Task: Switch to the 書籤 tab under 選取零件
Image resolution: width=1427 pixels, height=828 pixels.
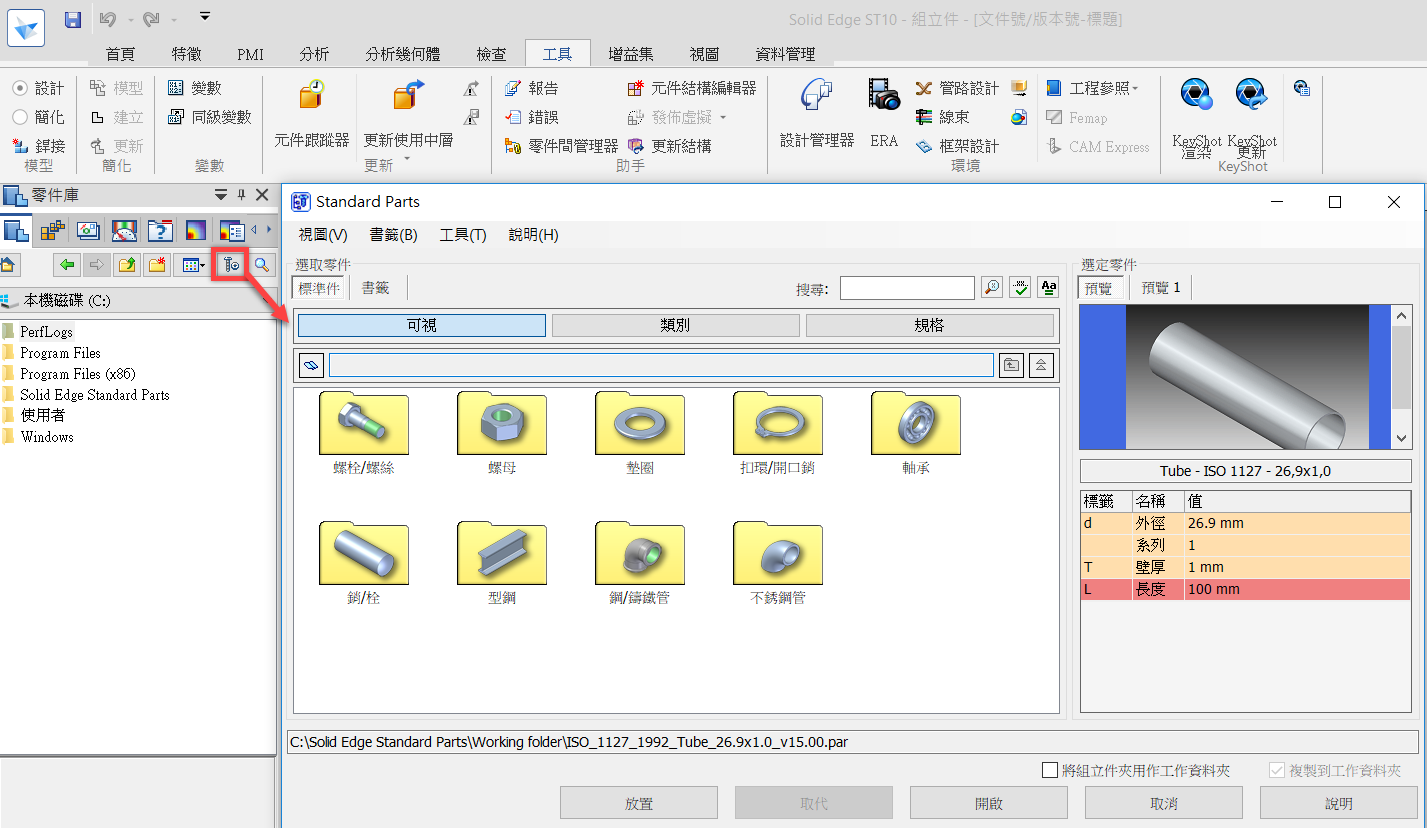Action: click(376, 288)
